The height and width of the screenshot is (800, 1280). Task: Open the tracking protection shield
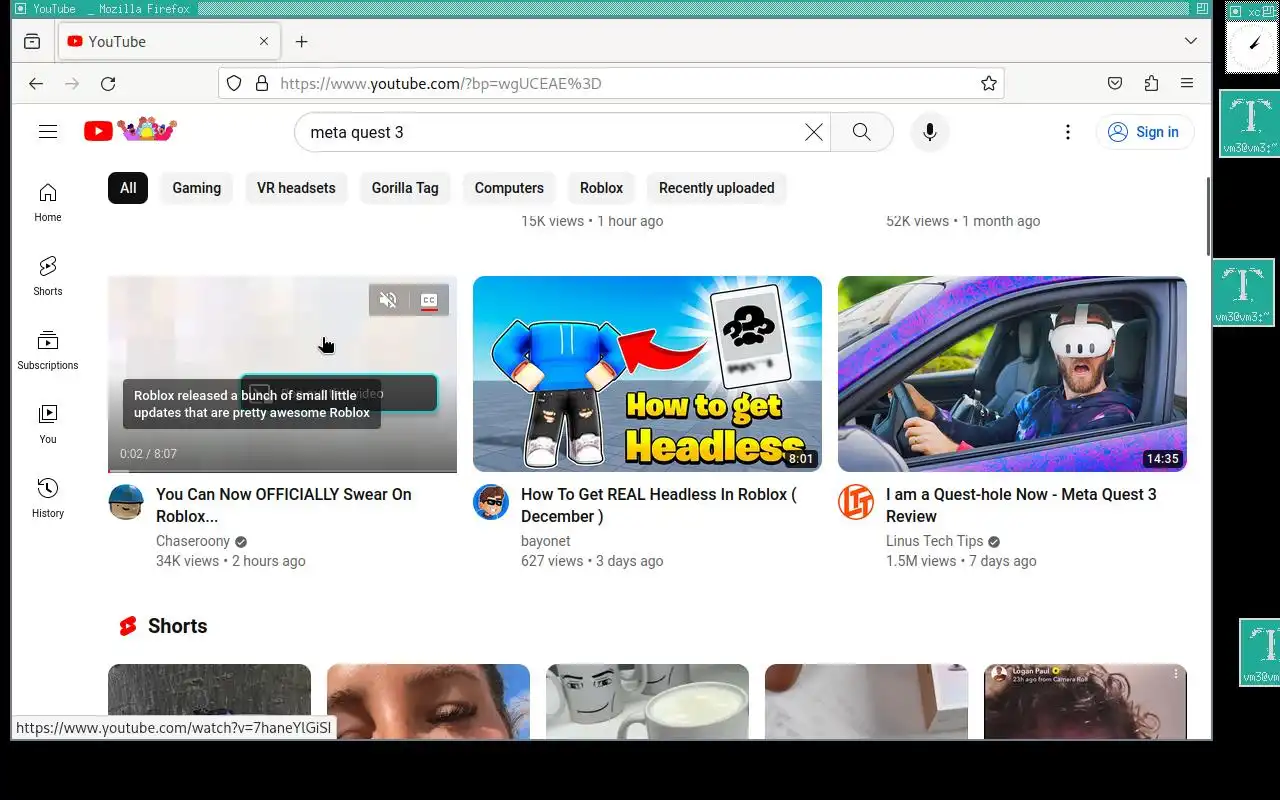(x=234, y=84)
